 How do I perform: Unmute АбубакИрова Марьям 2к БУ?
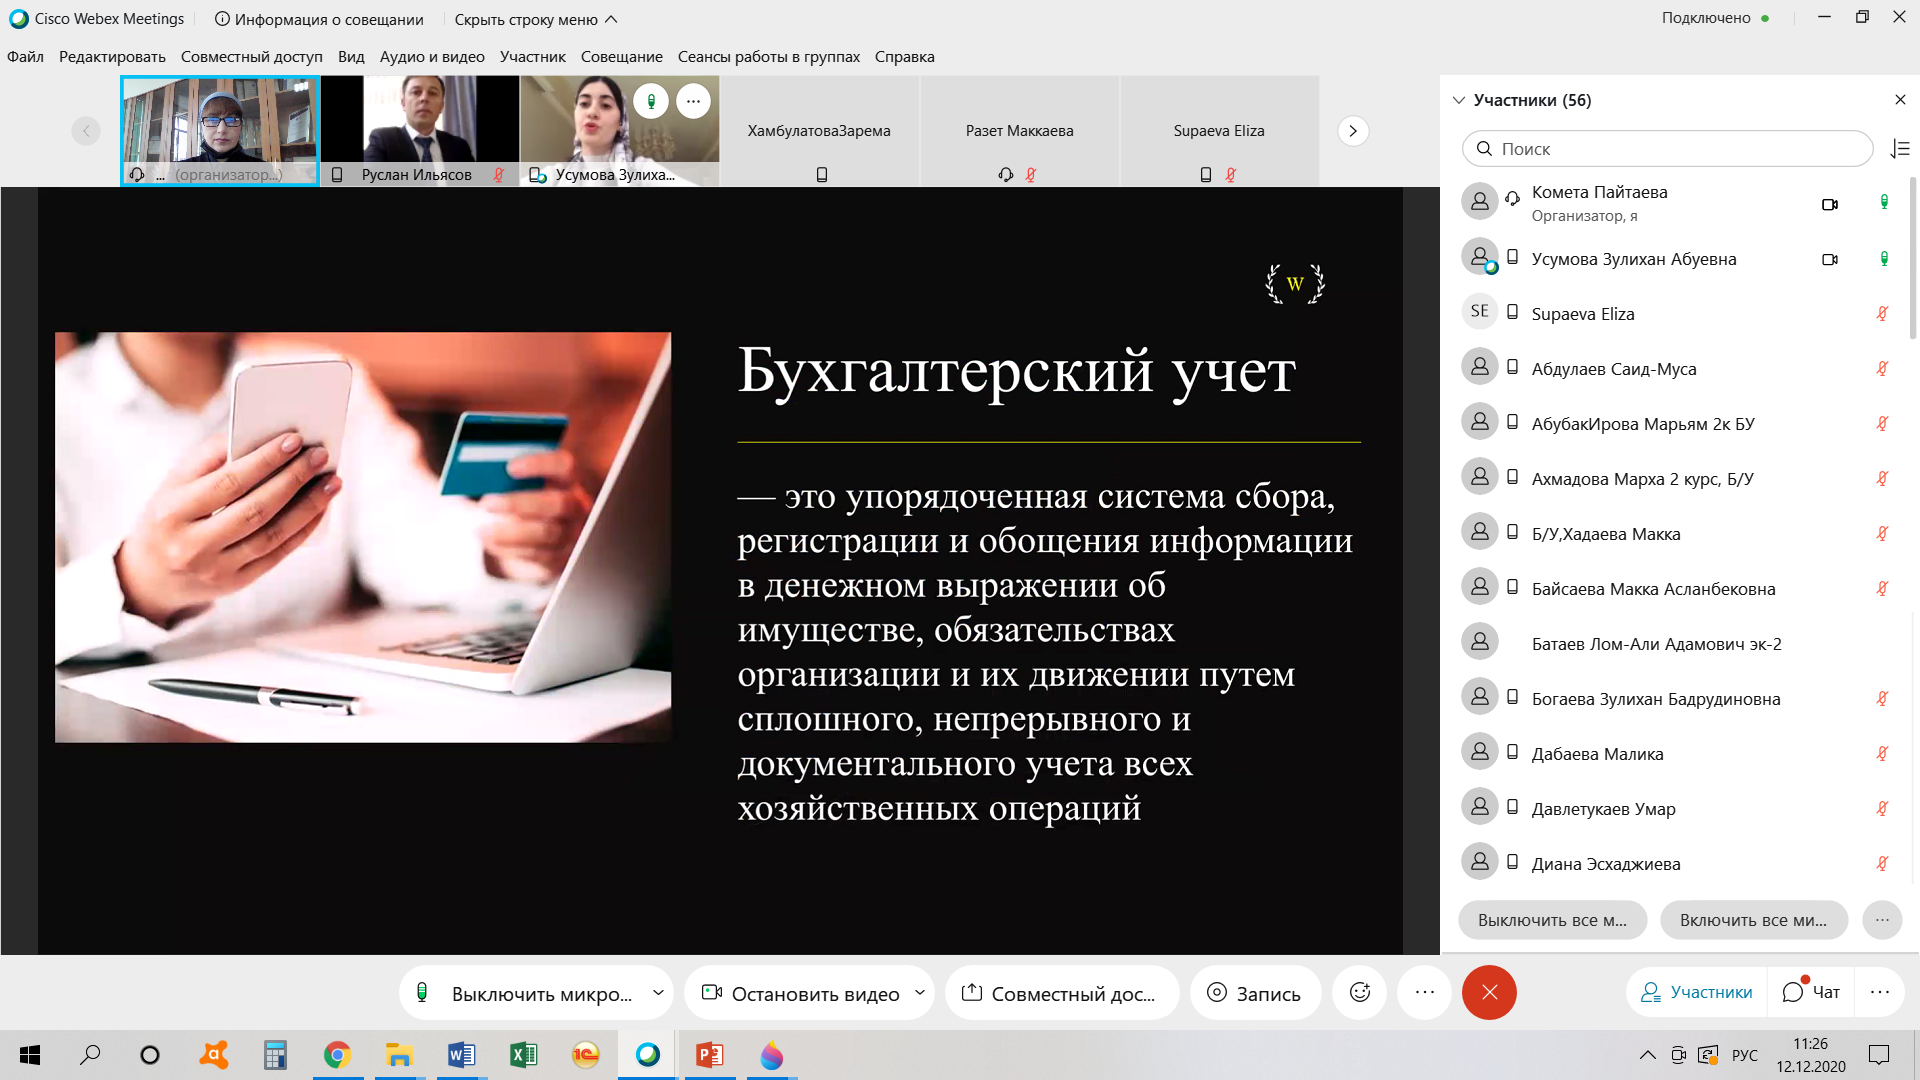1882,424
